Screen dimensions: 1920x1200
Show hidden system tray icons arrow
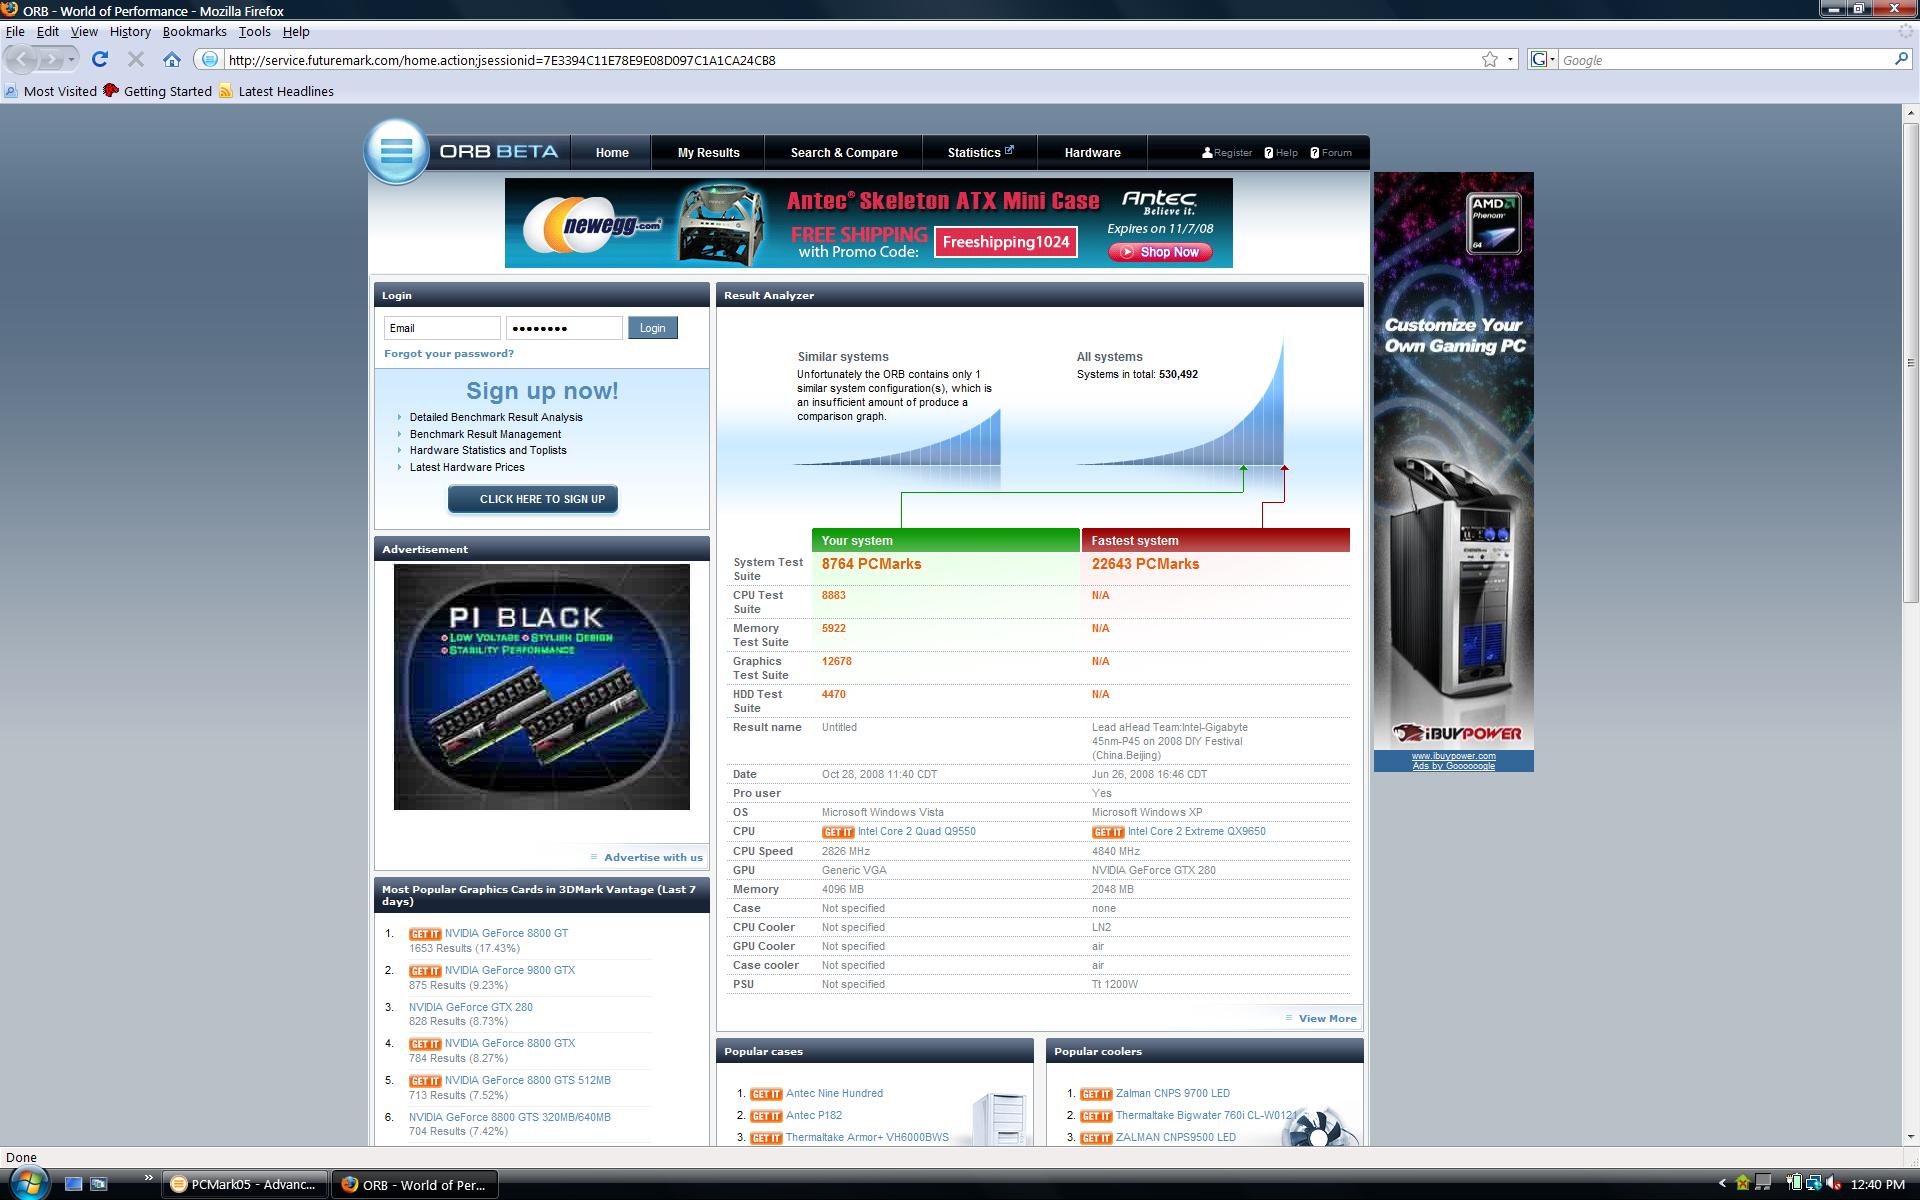point(1723,1185)
